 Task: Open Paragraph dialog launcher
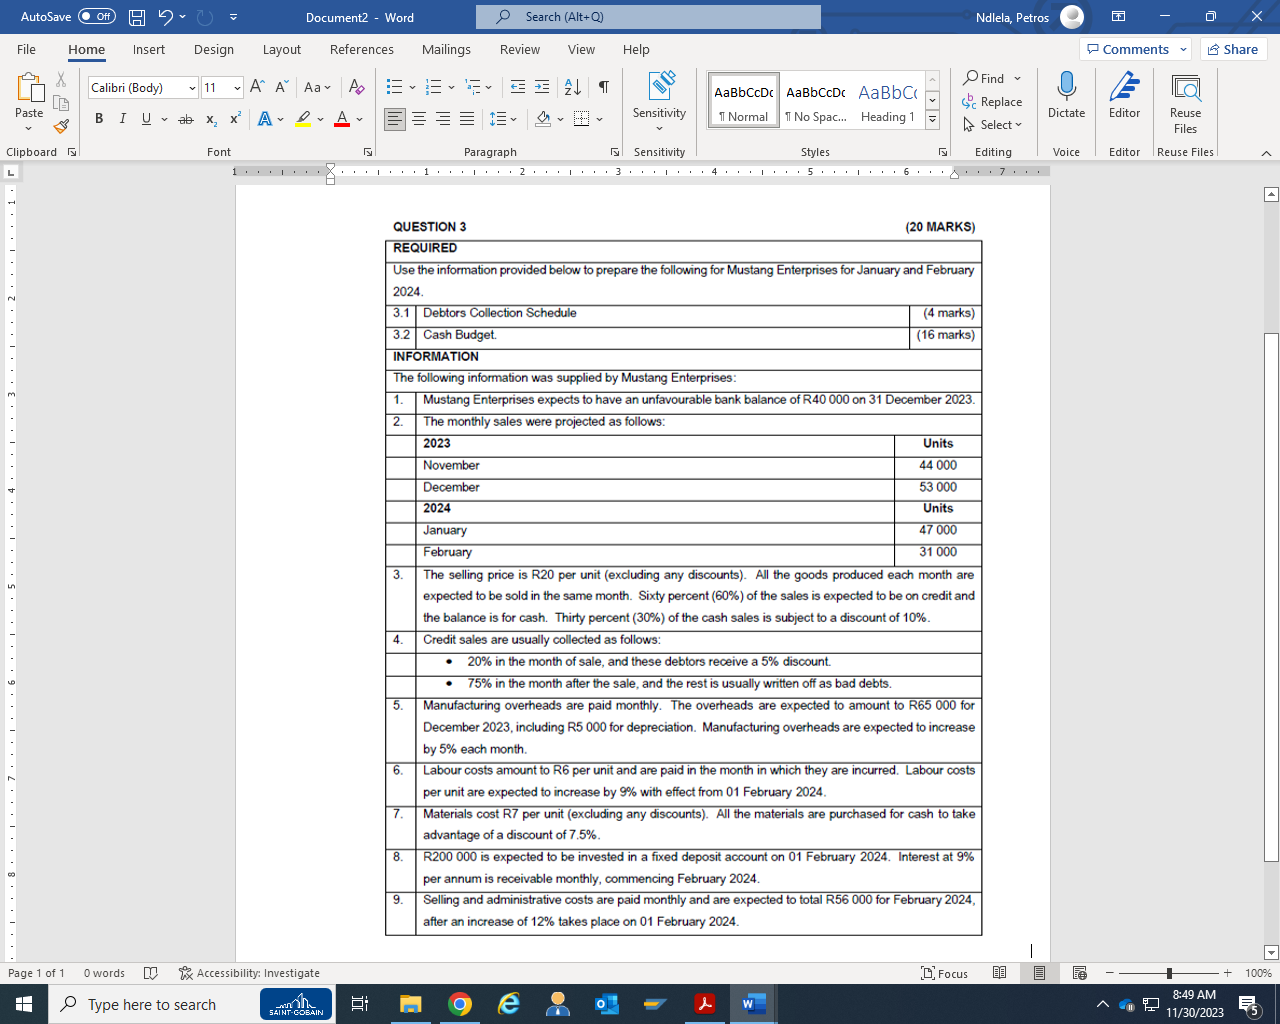point(615,152)
